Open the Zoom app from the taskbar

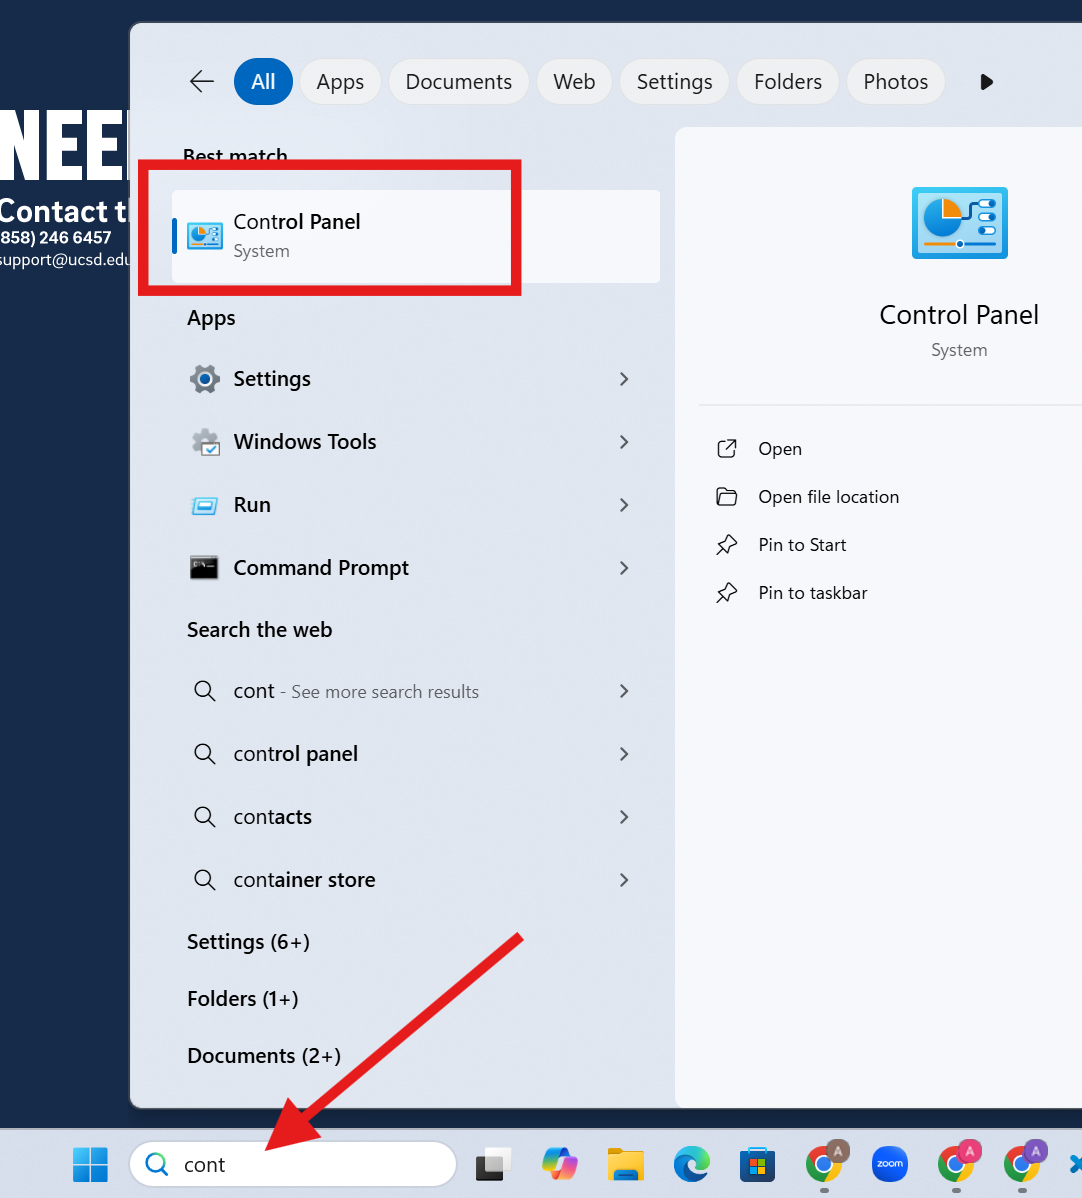pyautogui.click(x=889, y=1164)
